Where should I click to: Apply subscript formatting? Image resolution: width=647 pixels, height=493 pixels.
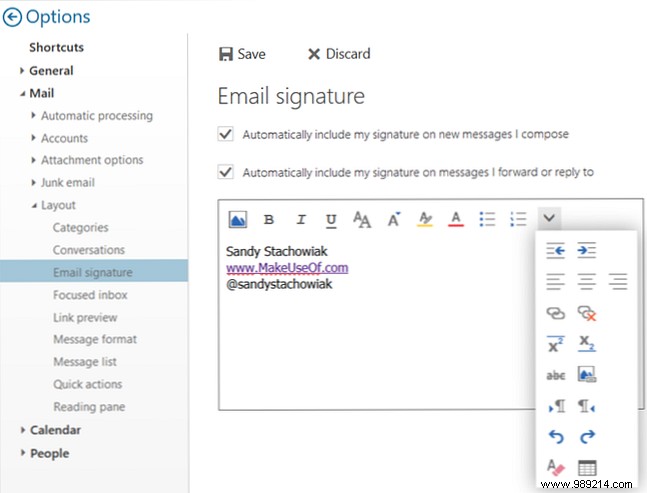coord(587,343)
